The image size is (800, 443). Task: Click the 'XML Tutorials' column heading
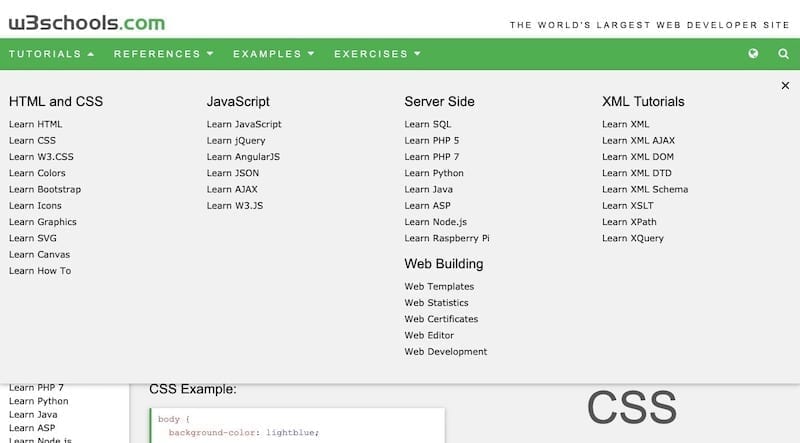pyautogui.click(x=643, y=102)
